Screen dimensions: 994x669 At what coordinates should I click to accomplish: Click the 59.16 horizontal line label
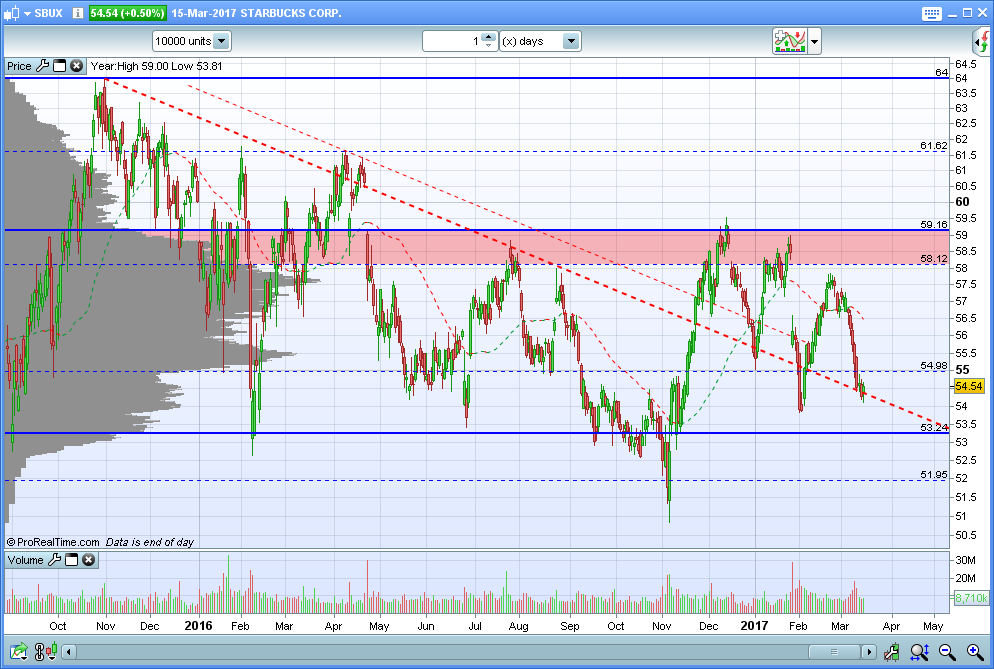pos(934,224)
